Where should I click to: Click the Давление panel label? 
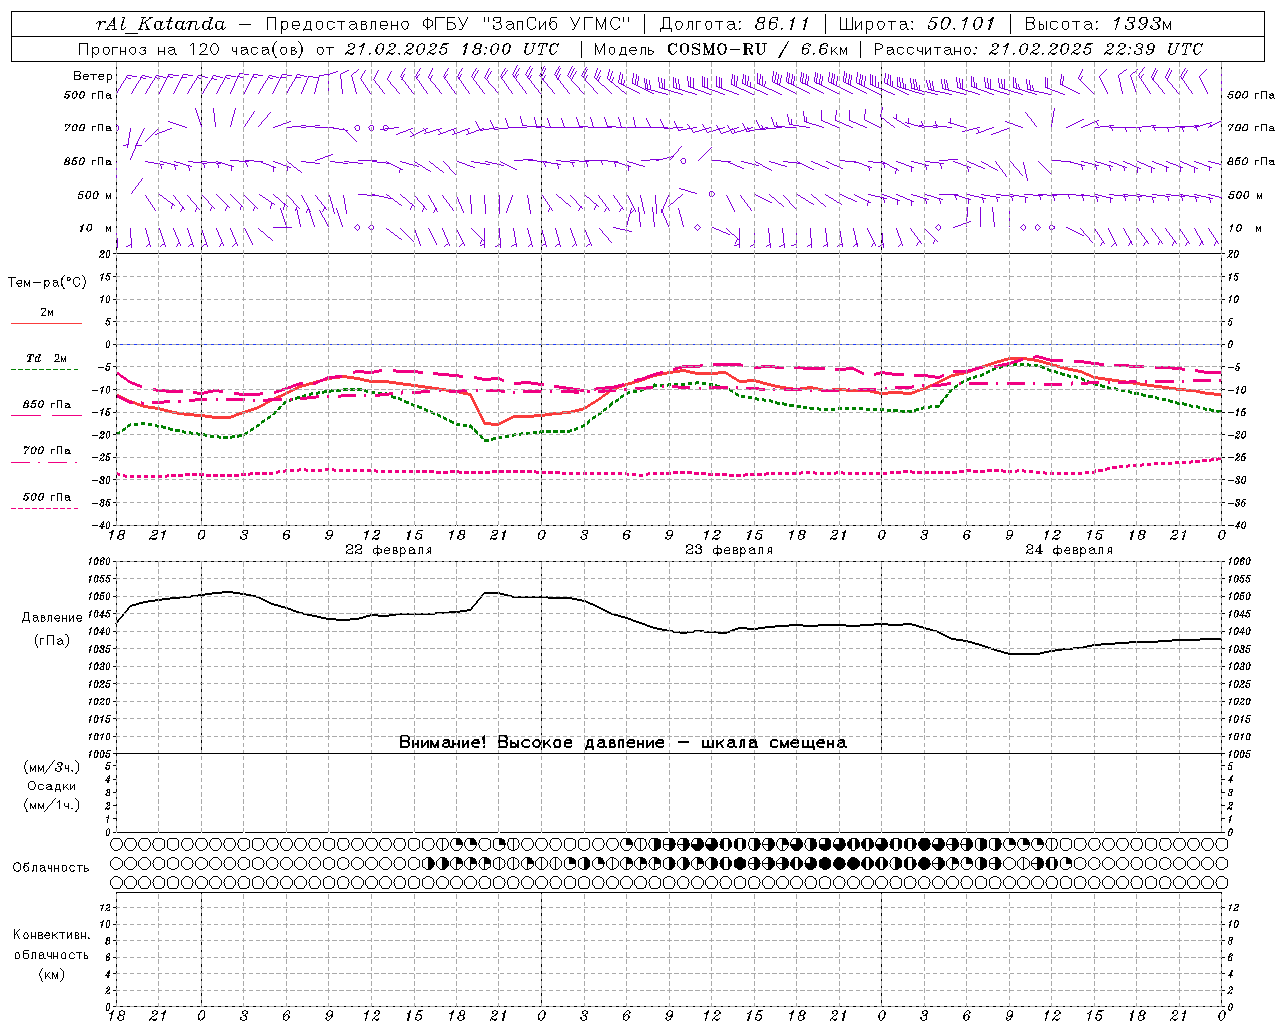52,618
